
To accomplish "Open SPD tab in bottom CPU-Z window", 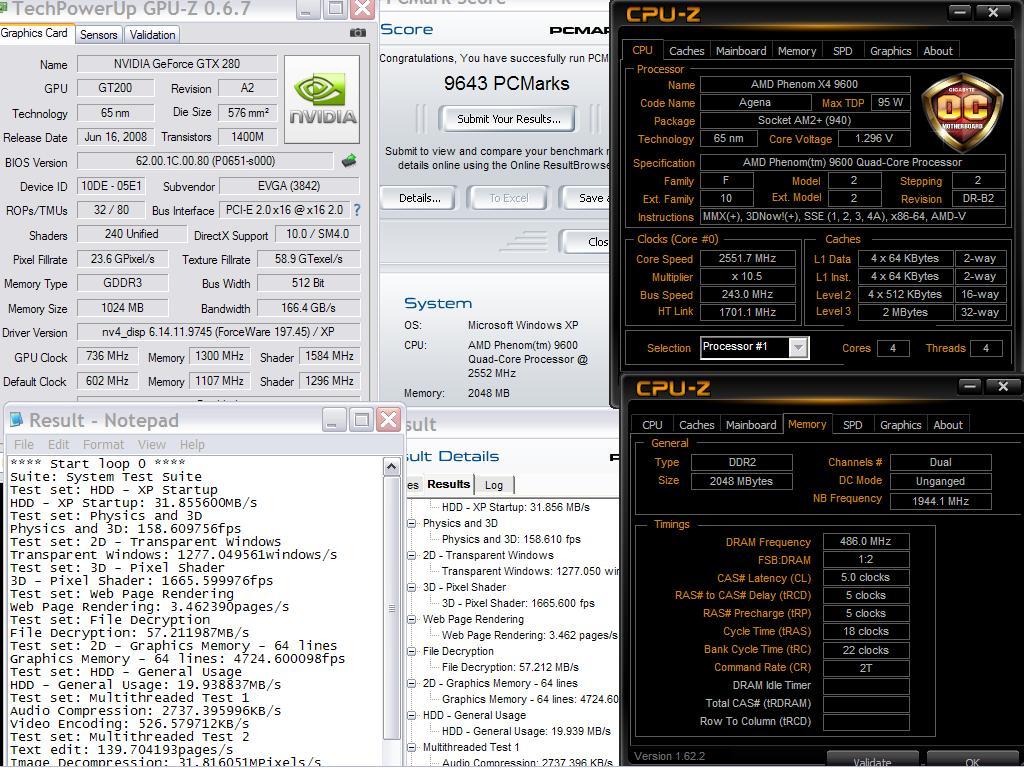I will (852, 425).
